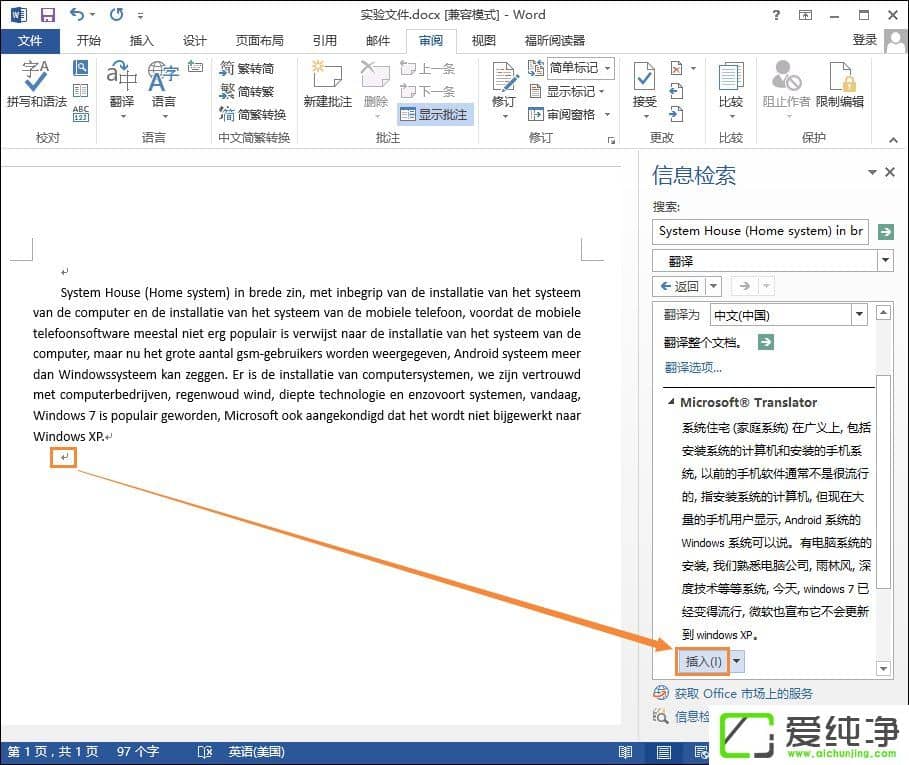Screen dimensions: 909x765
Task: Click the search text field in 信息检索 pane
Action: (x=761, y=231)
